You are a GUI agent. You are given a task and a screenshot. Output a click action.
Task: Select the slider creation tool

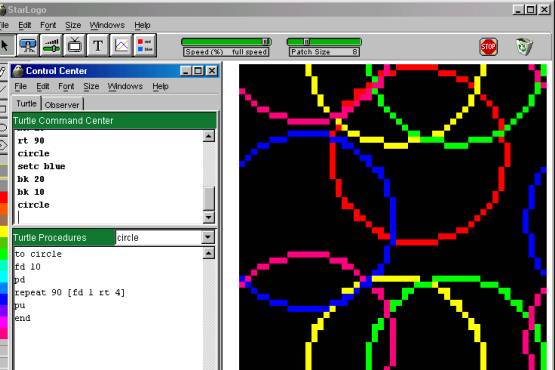(x=51, y=45)
